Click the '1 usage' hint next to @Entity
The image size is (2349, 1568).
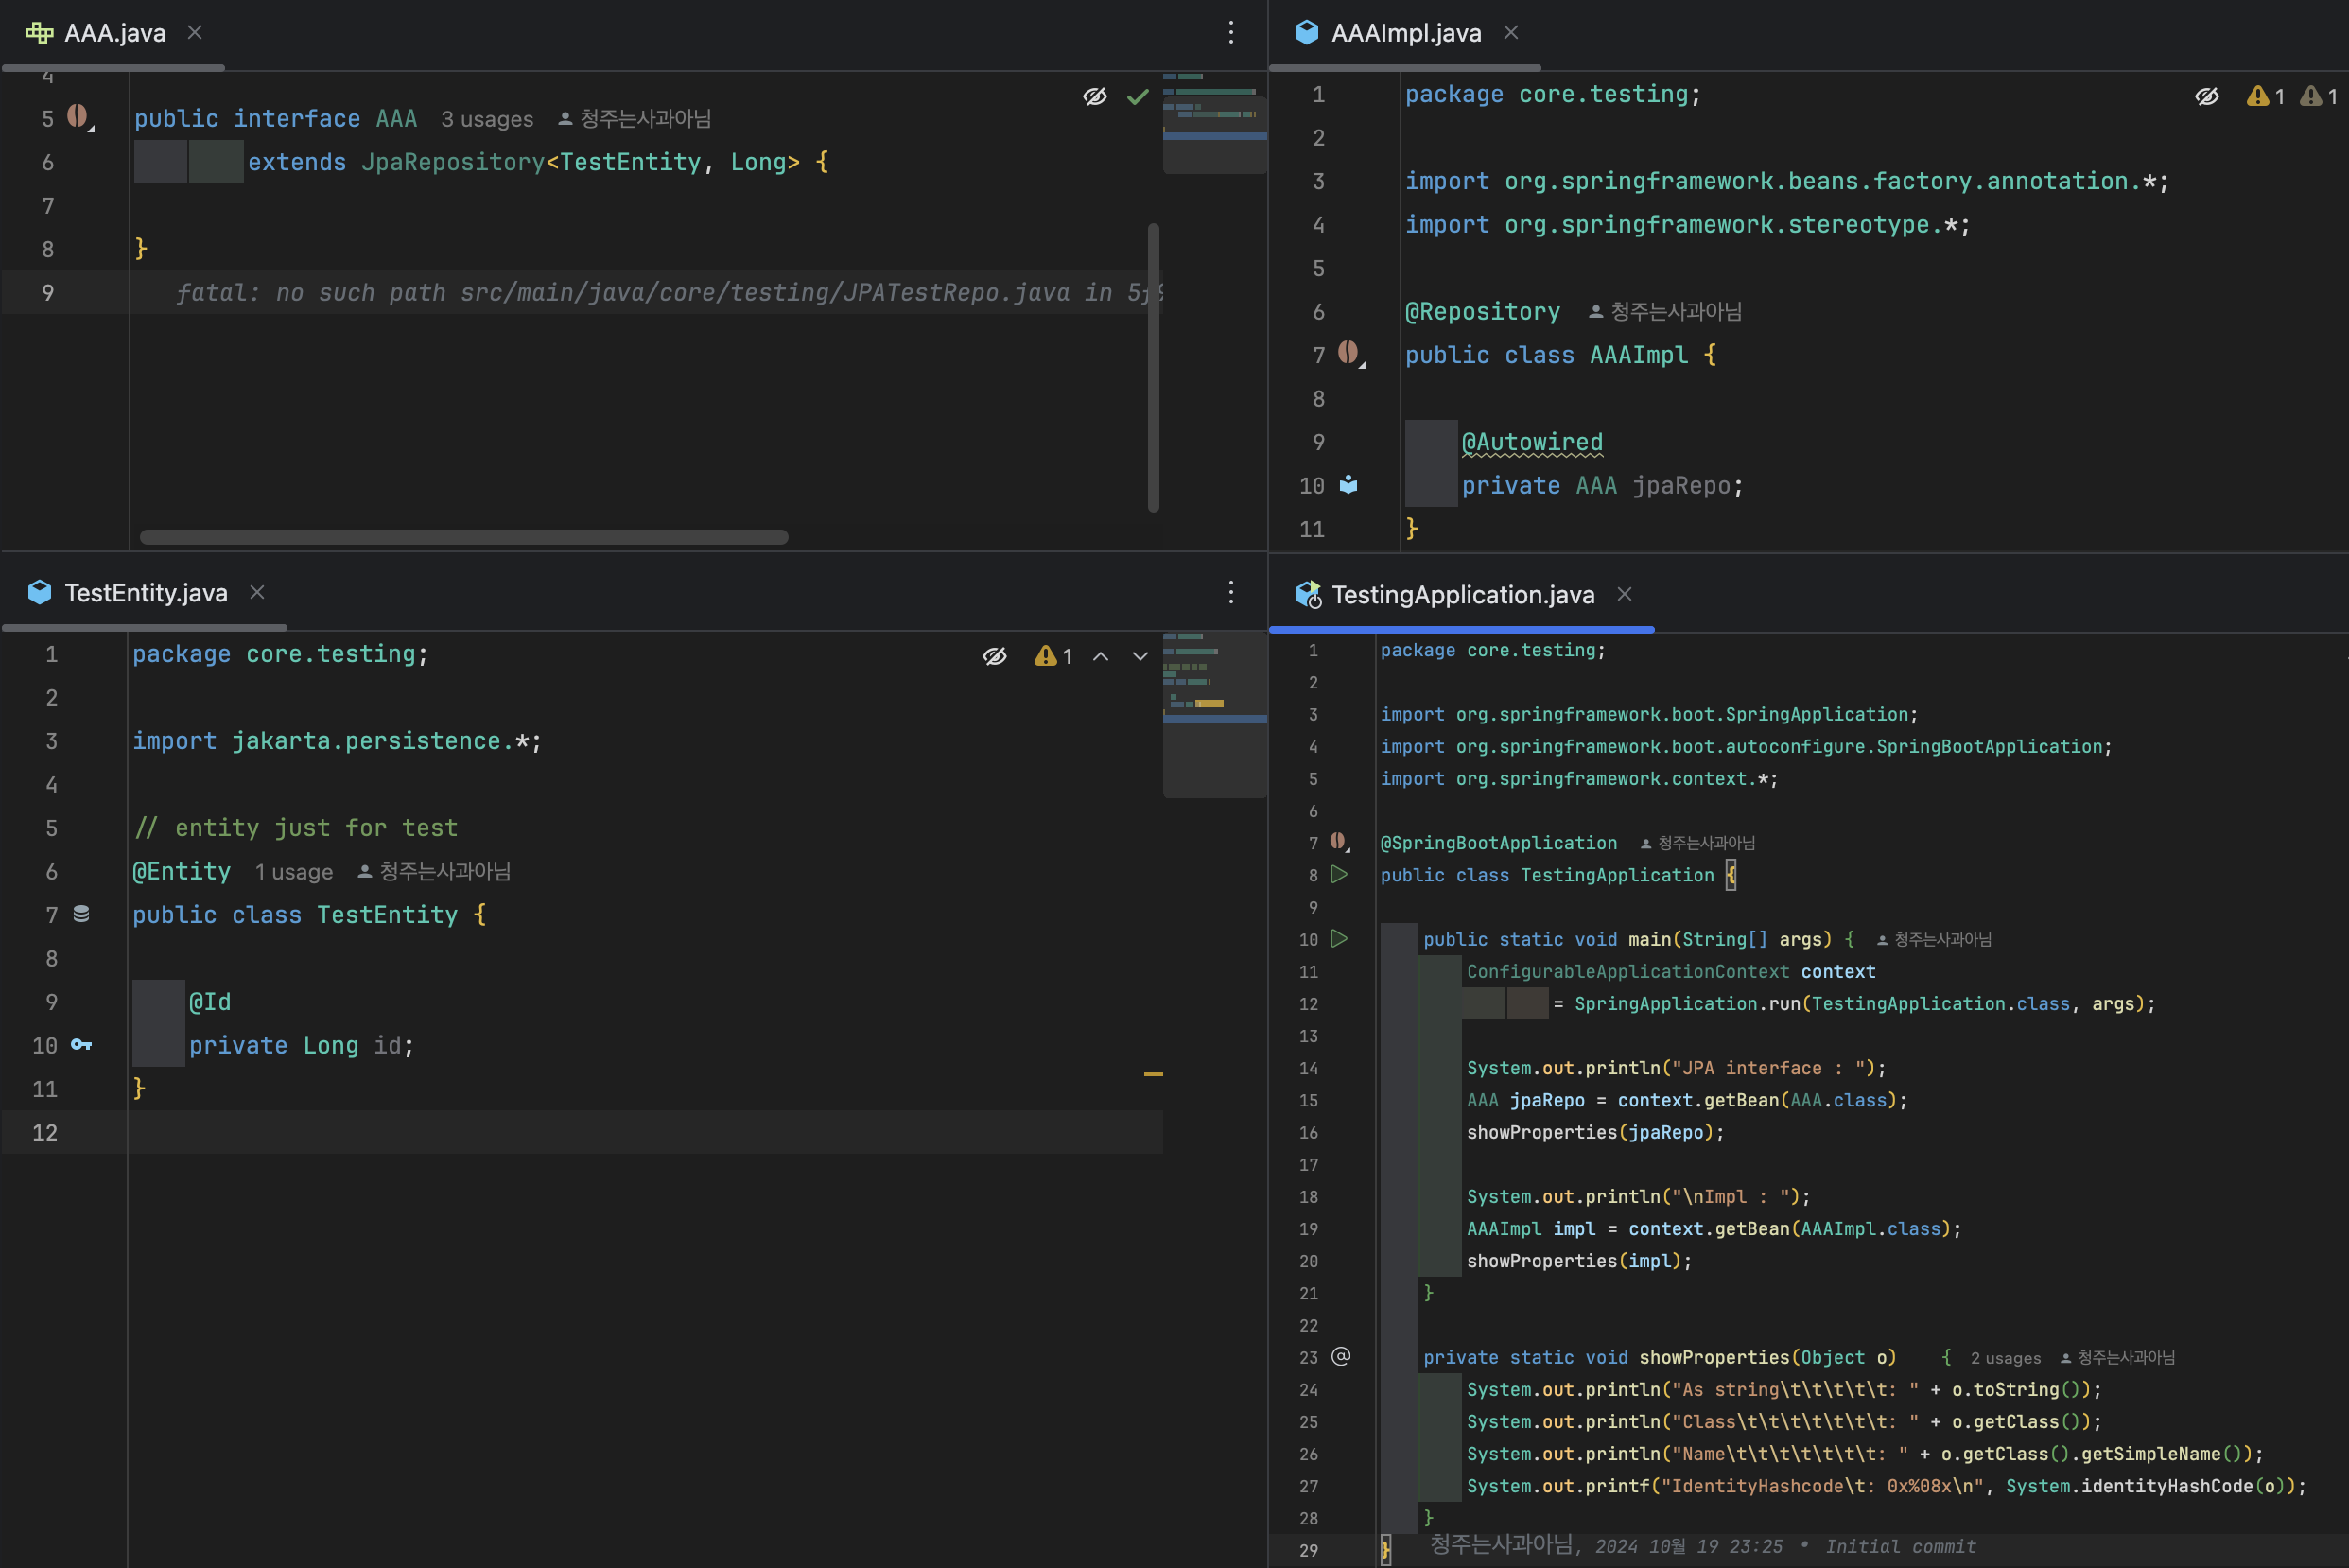[x=293, y=872]
